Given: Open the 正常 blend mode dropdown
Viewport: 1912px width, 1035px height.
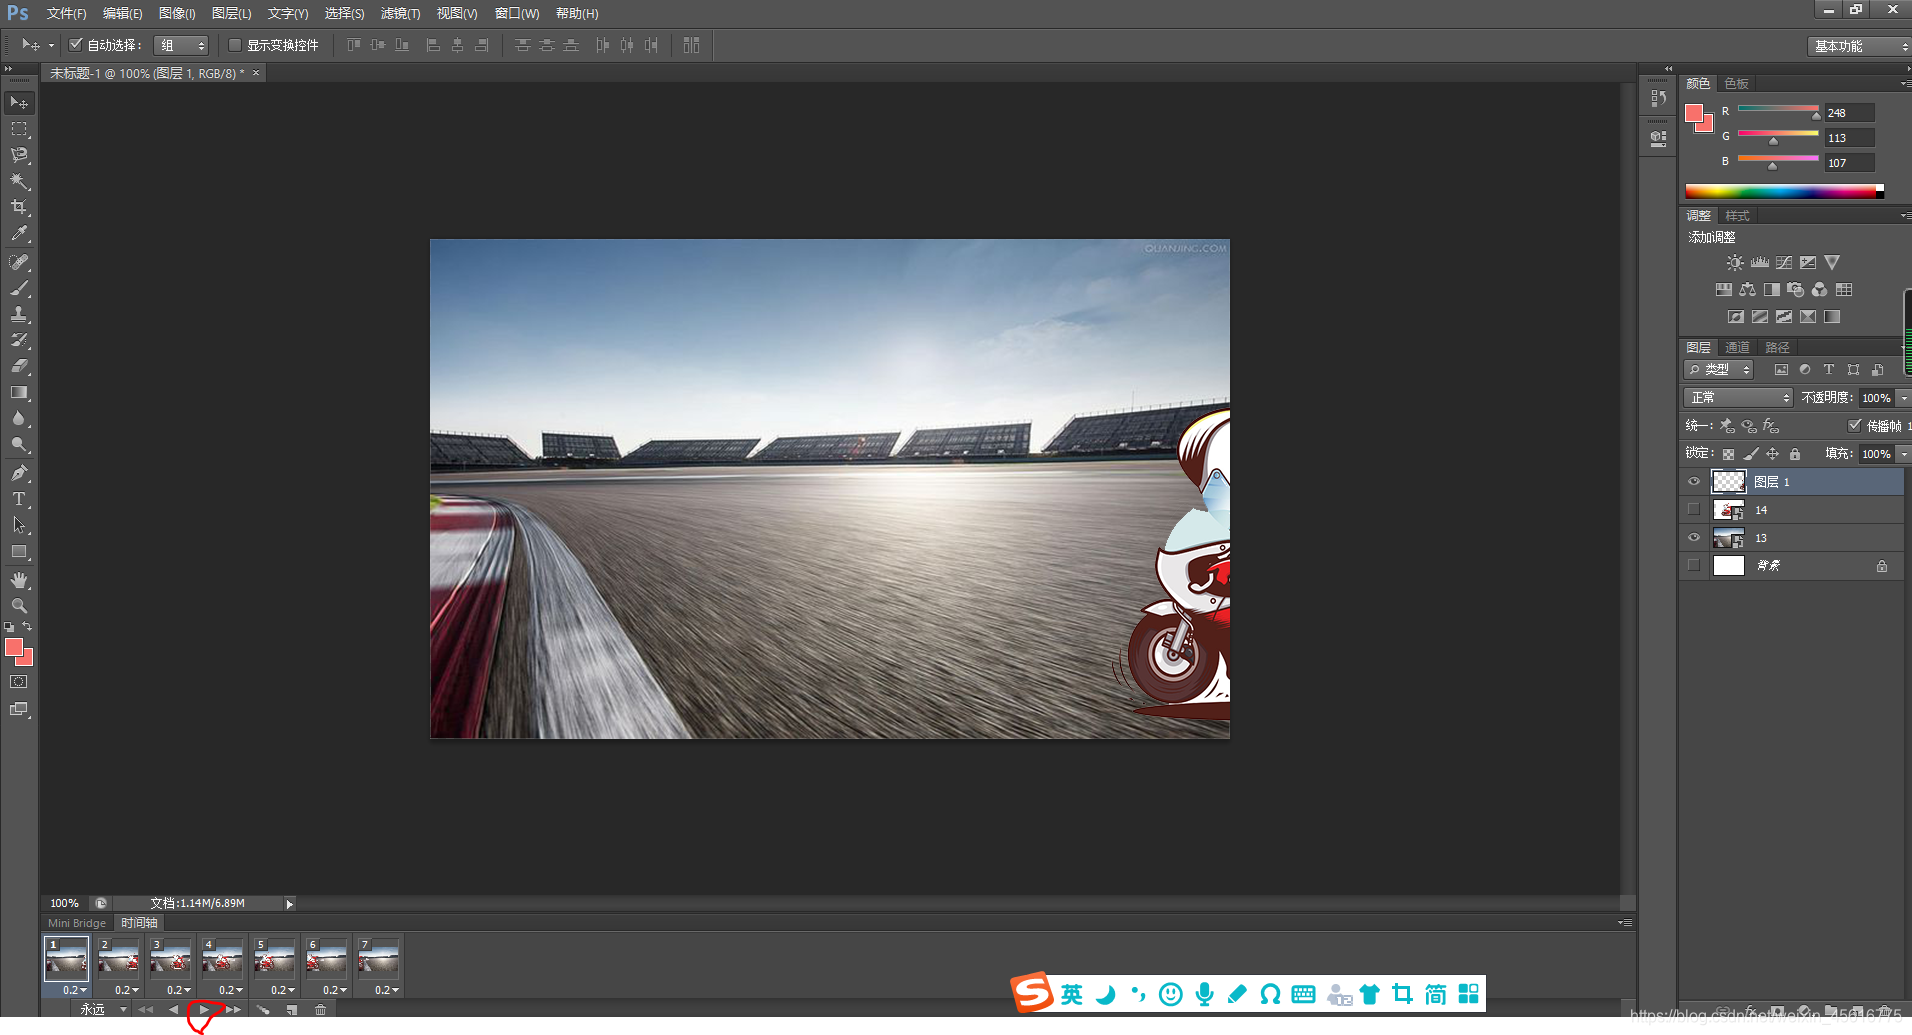Looking at the screenshot, I should click(x=1739, y=398).
